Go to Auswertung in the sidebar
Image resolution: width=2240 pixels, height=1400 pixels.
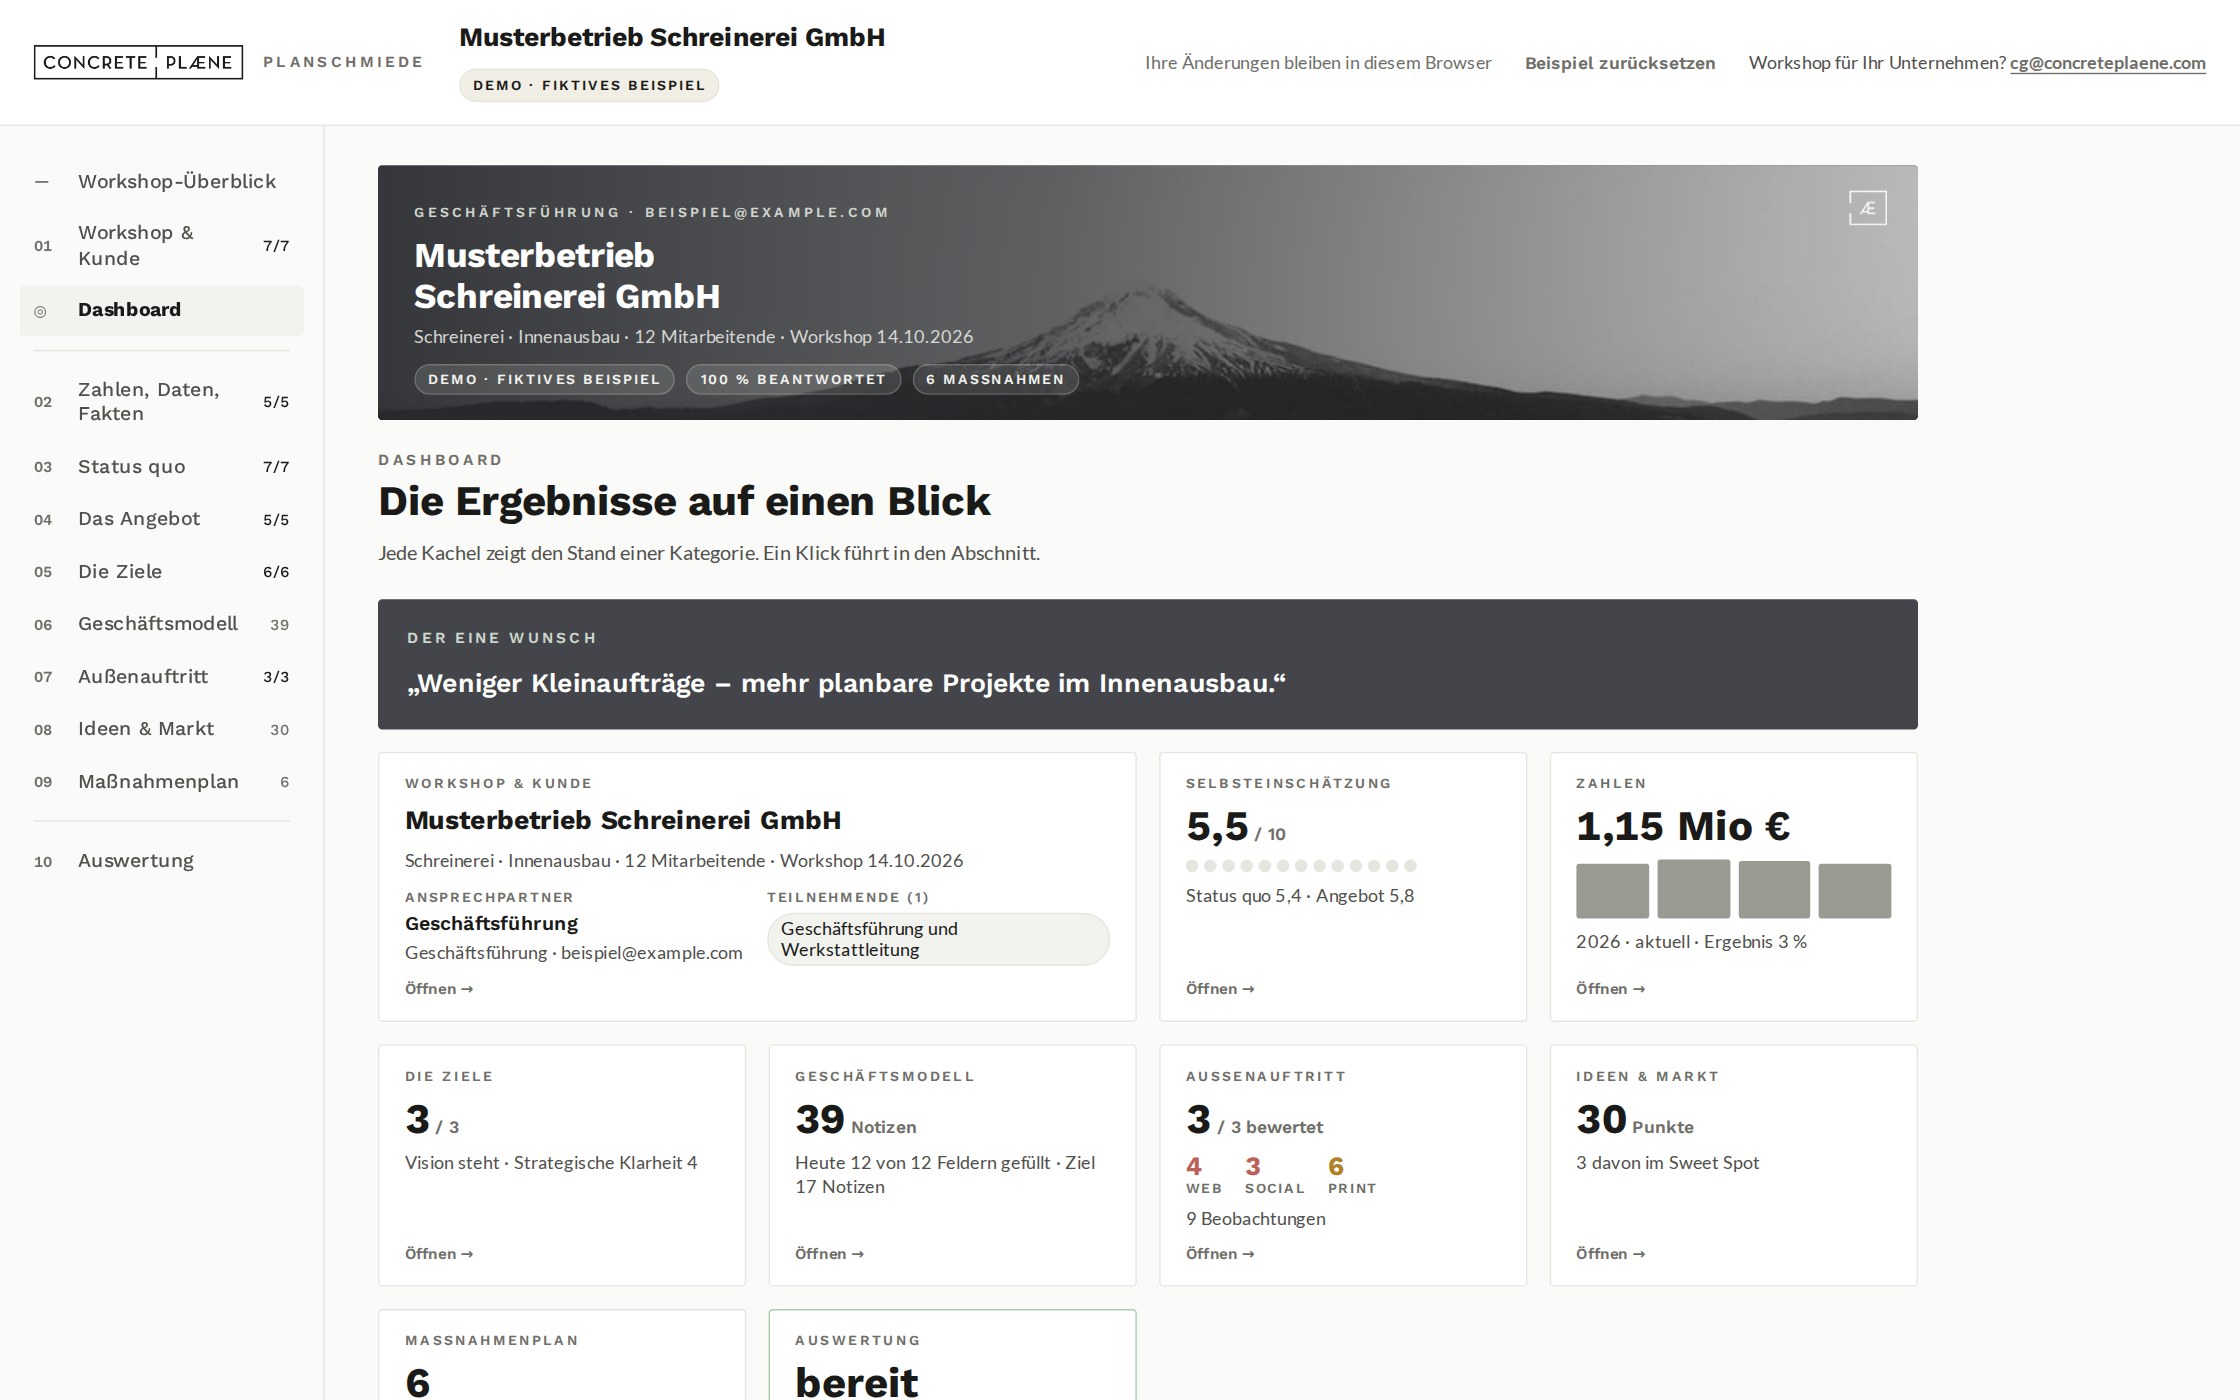(x=162, y=861)
